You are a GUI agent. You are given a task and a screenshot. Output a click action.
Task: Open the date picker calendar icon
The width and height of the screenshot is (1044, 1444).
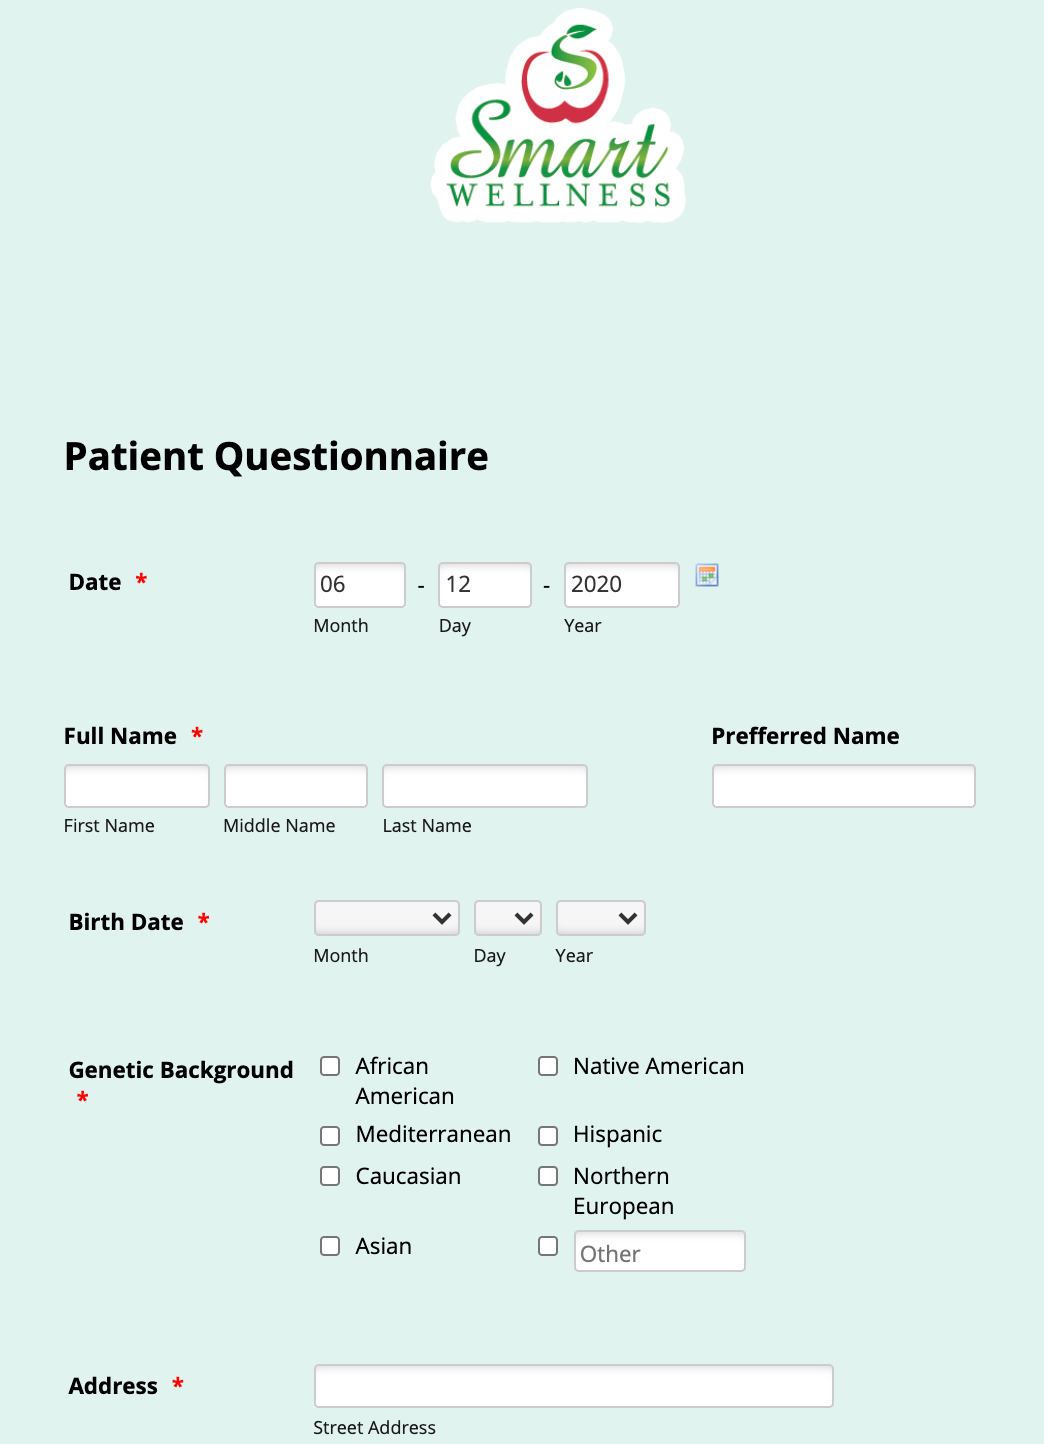coord(707,575)
